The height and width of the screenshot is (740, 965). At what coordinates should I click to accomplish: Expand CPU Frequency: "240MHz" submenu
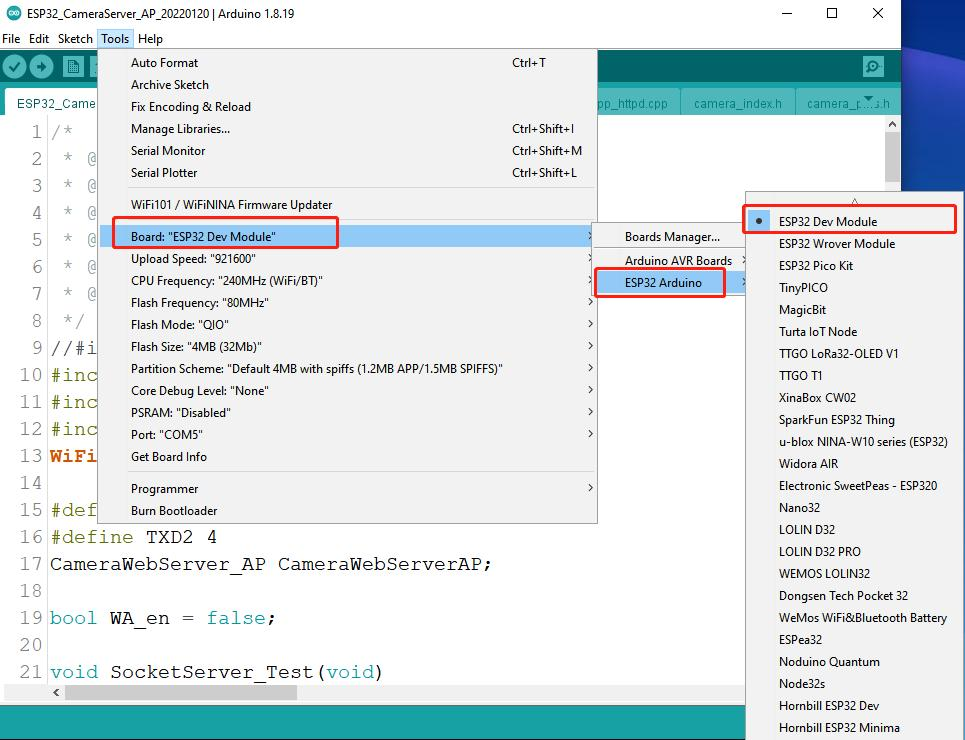pyautogui.click(x=348, y=281)
